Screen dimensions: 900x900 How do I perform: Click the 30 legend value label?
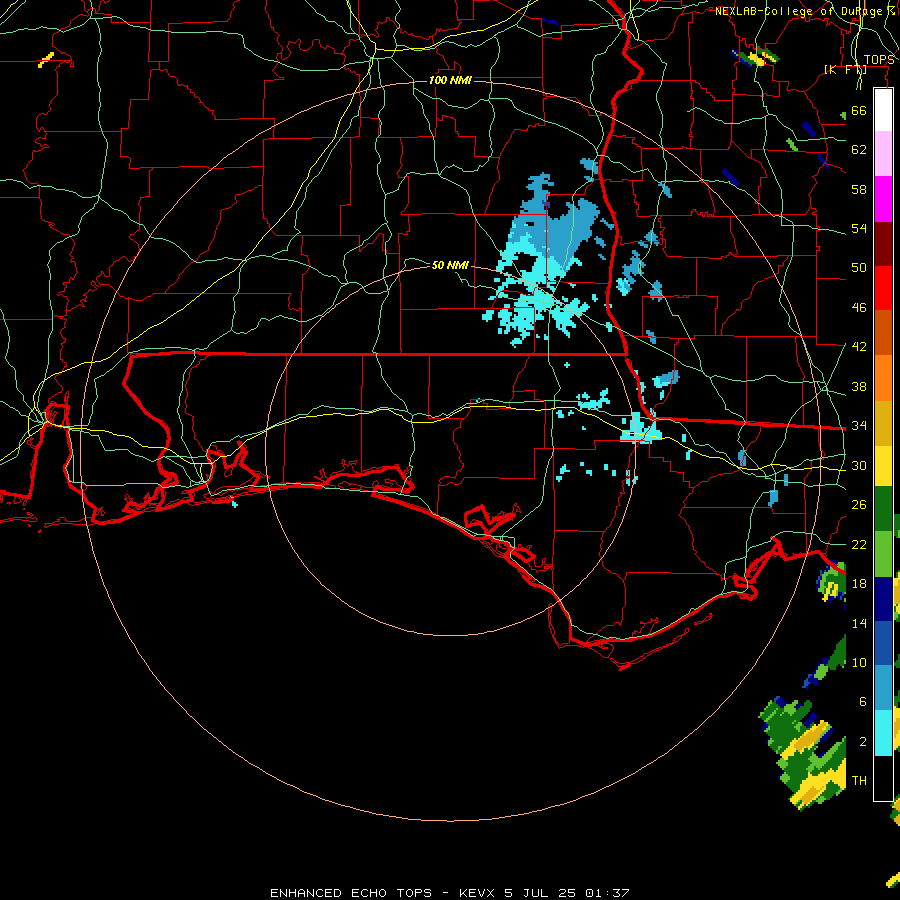pyautogui.click(x=859, y=465)
